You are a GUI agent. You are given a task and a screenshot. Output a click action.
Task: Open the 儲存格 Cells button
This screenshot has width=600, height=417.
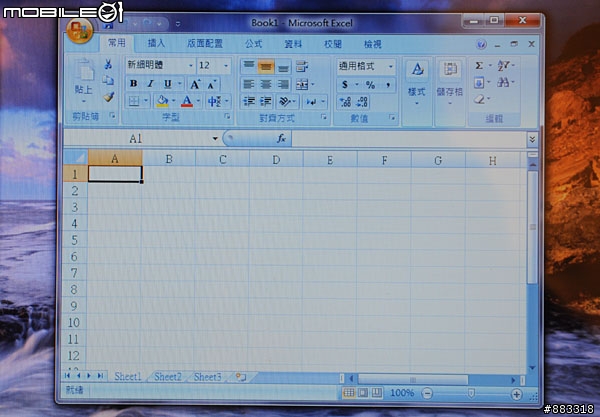point(450,85)
